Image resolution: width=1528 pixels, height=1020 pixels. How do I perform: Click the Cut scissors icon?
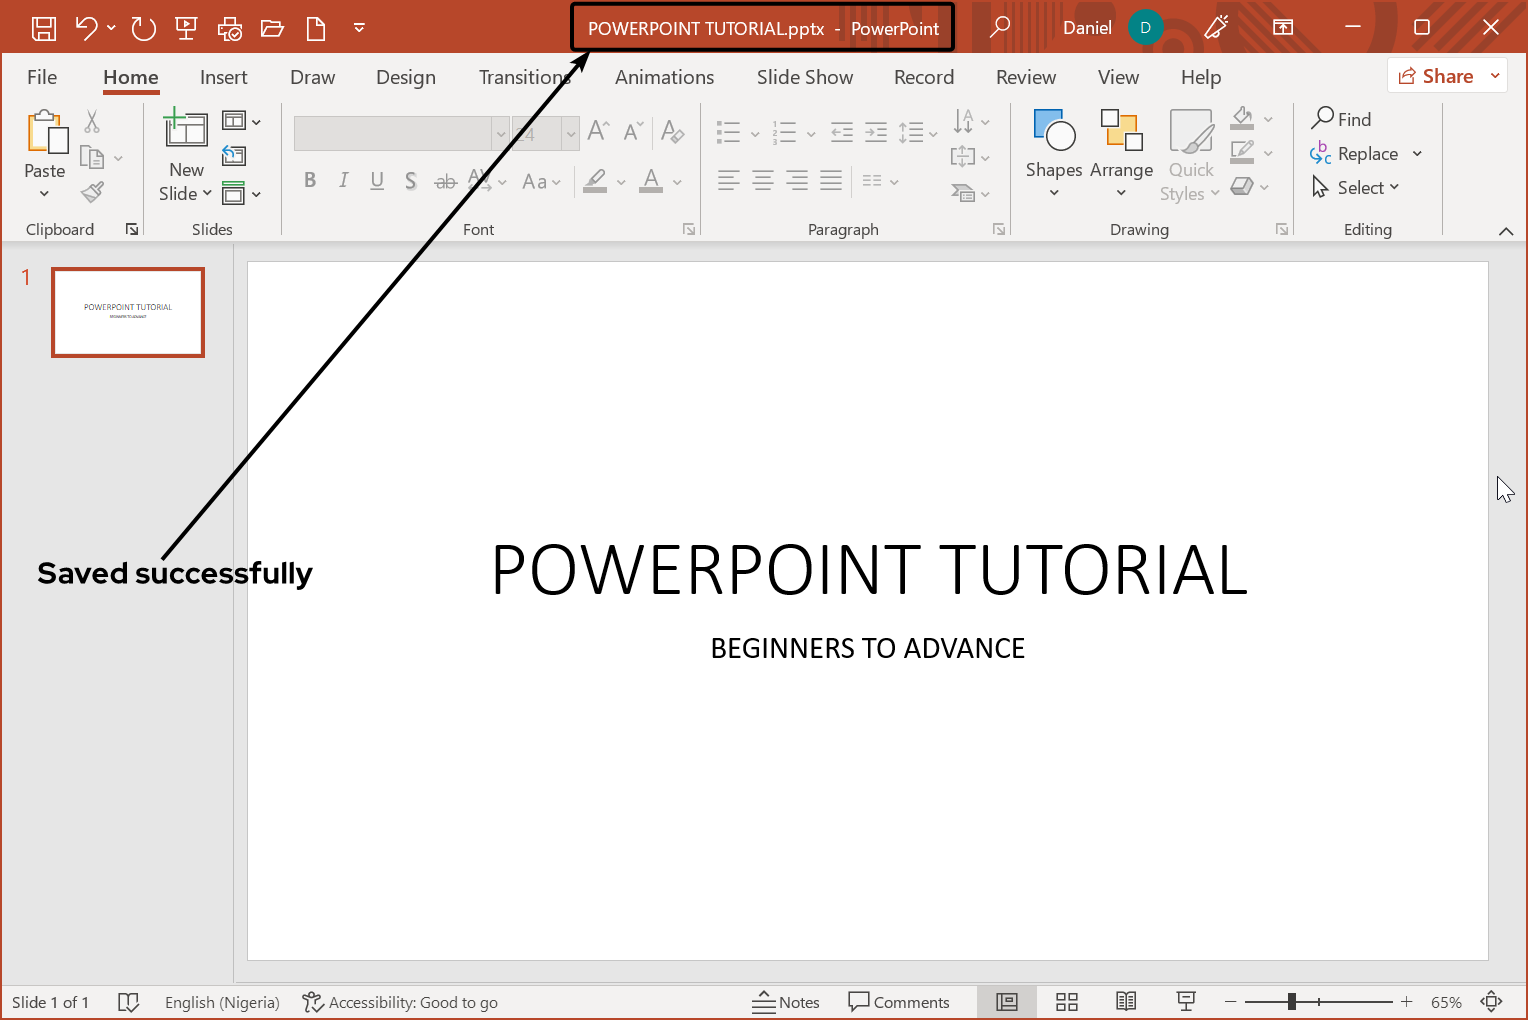pyautogui.click(x=91, y=120)
